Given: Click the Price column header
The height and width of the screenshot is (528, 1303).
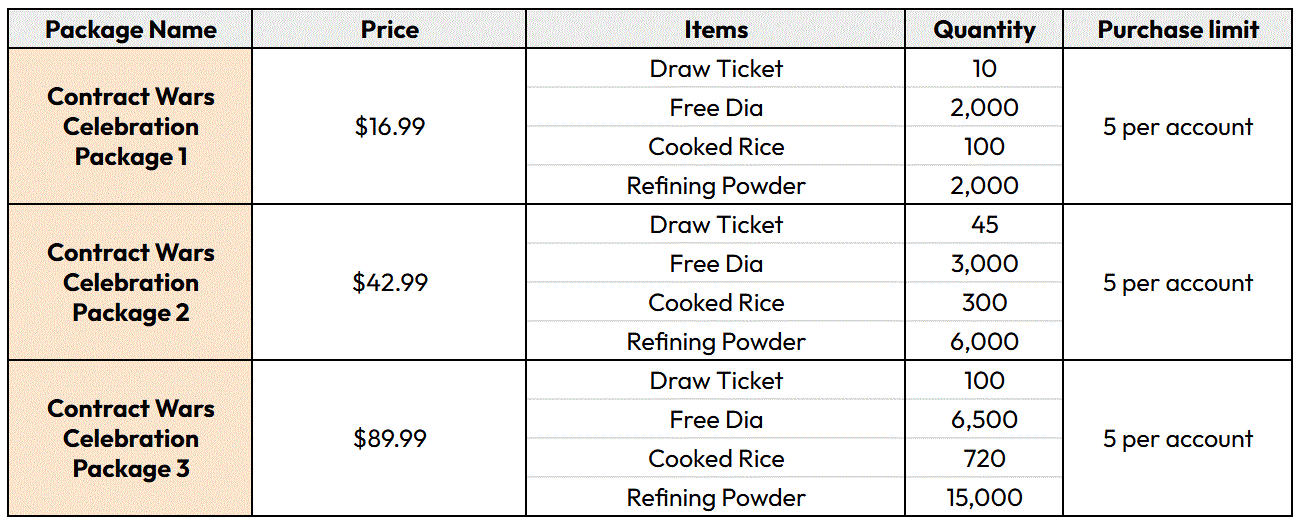Looking at the screenshot, I should tap(389, 30).
